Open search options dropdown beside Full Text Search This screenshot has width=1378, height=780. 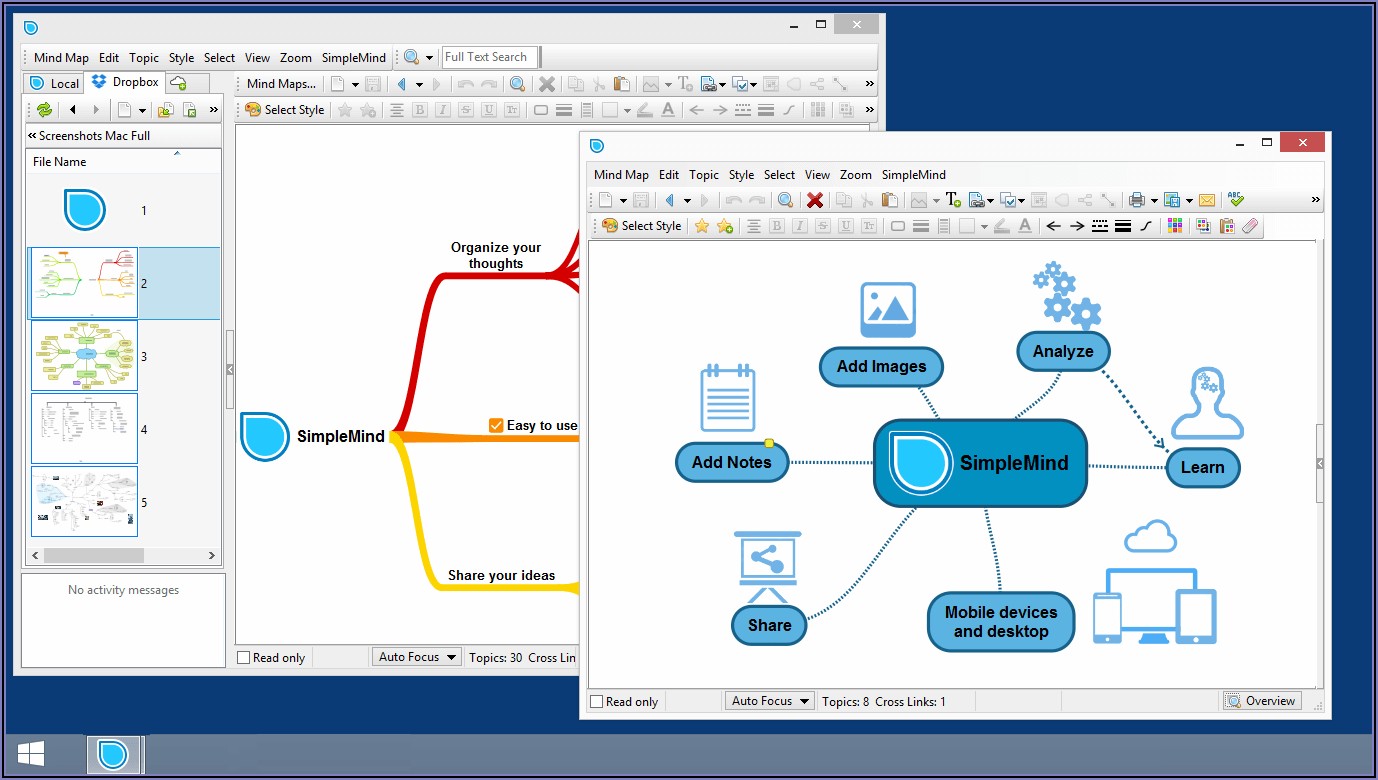[429, 57]
